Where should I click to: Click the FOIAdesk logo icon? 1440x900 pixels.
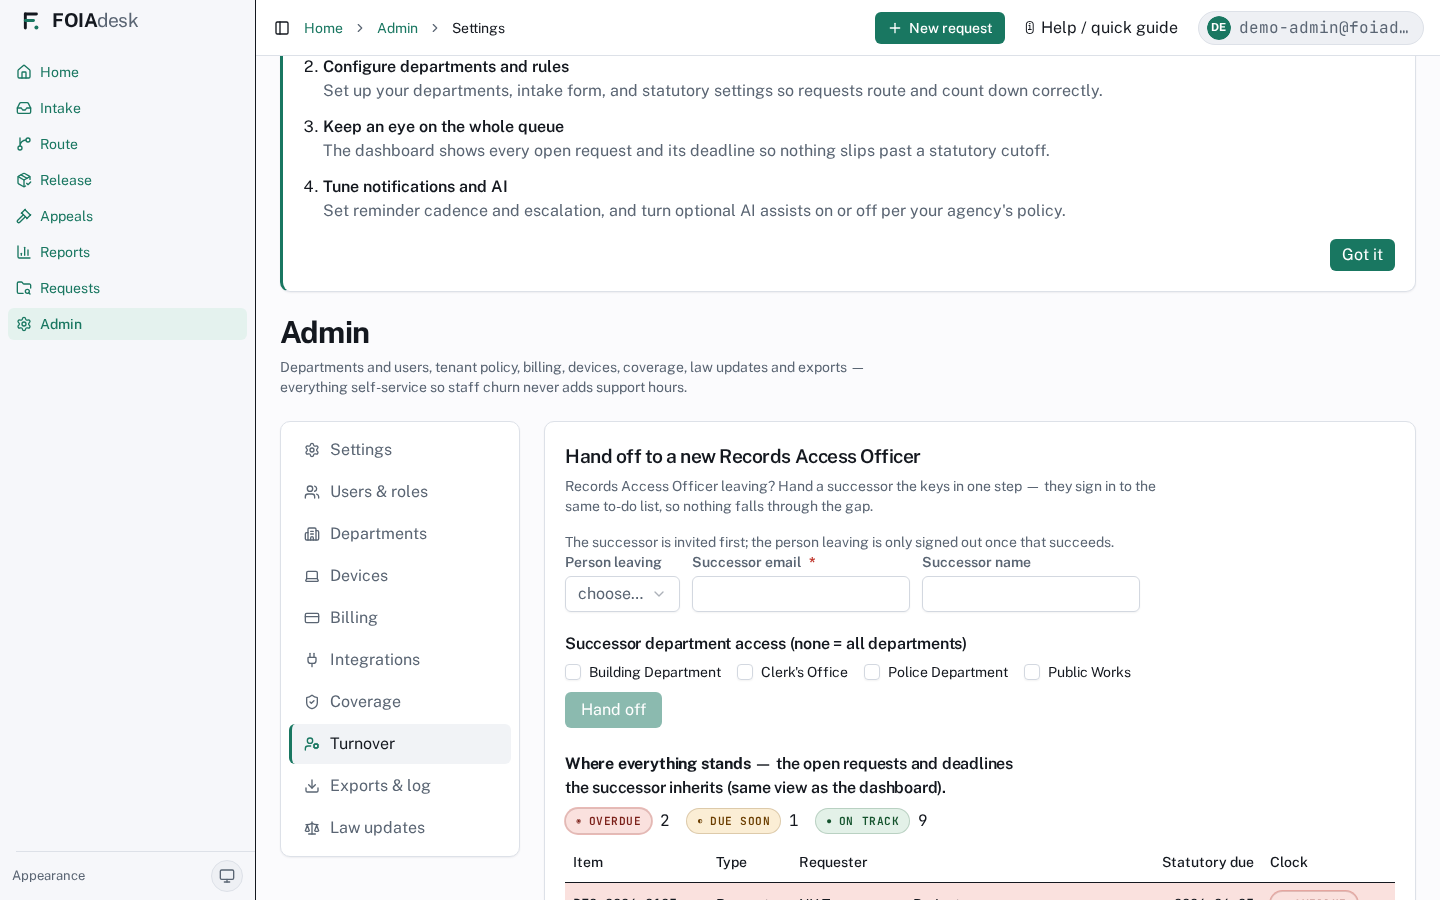point(31,21)
